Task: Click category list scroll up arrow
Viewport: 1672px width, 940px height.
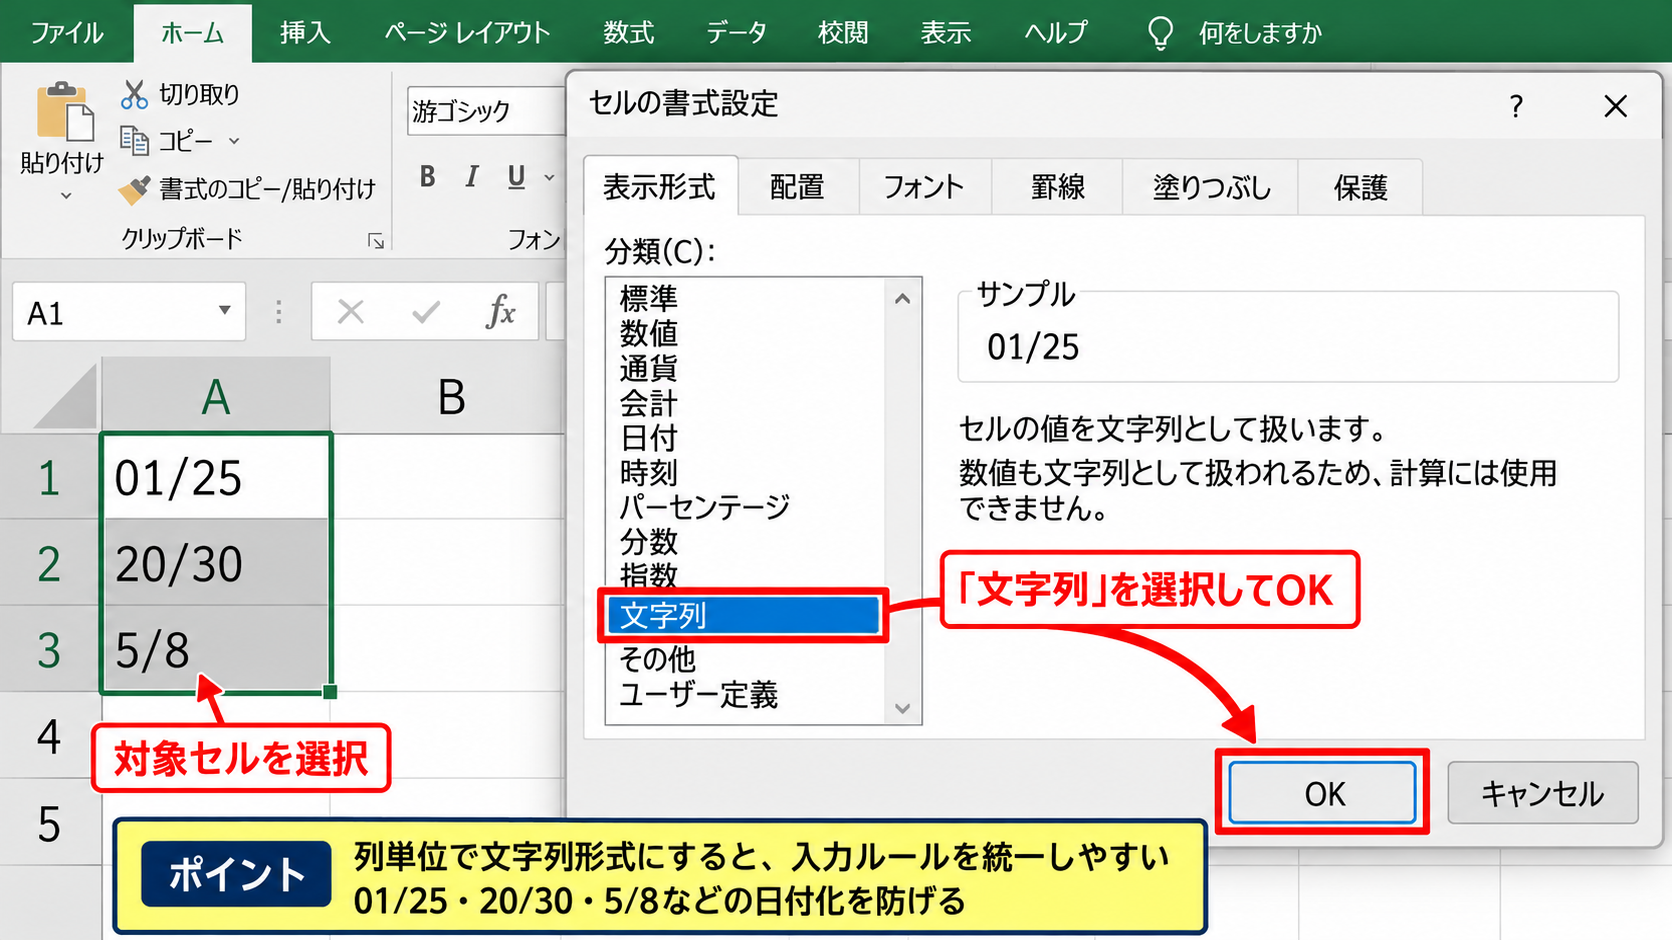Action: [x=902, y=298]
